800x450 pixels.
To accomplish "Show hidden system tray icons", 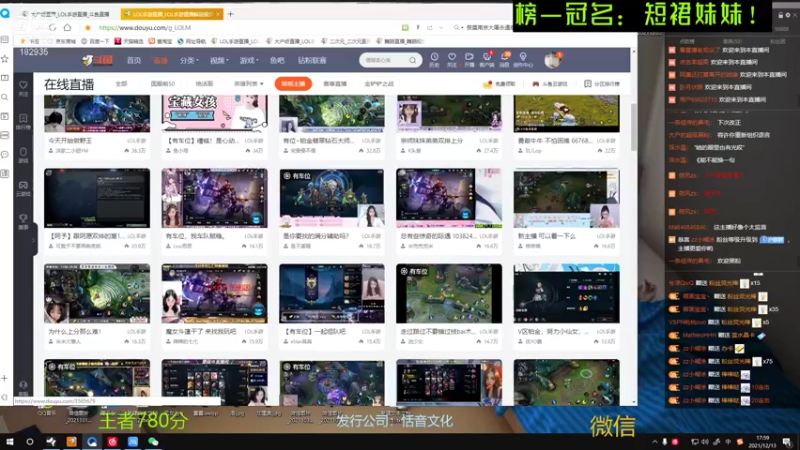I will pyautogui.click(x=655, y=442).
